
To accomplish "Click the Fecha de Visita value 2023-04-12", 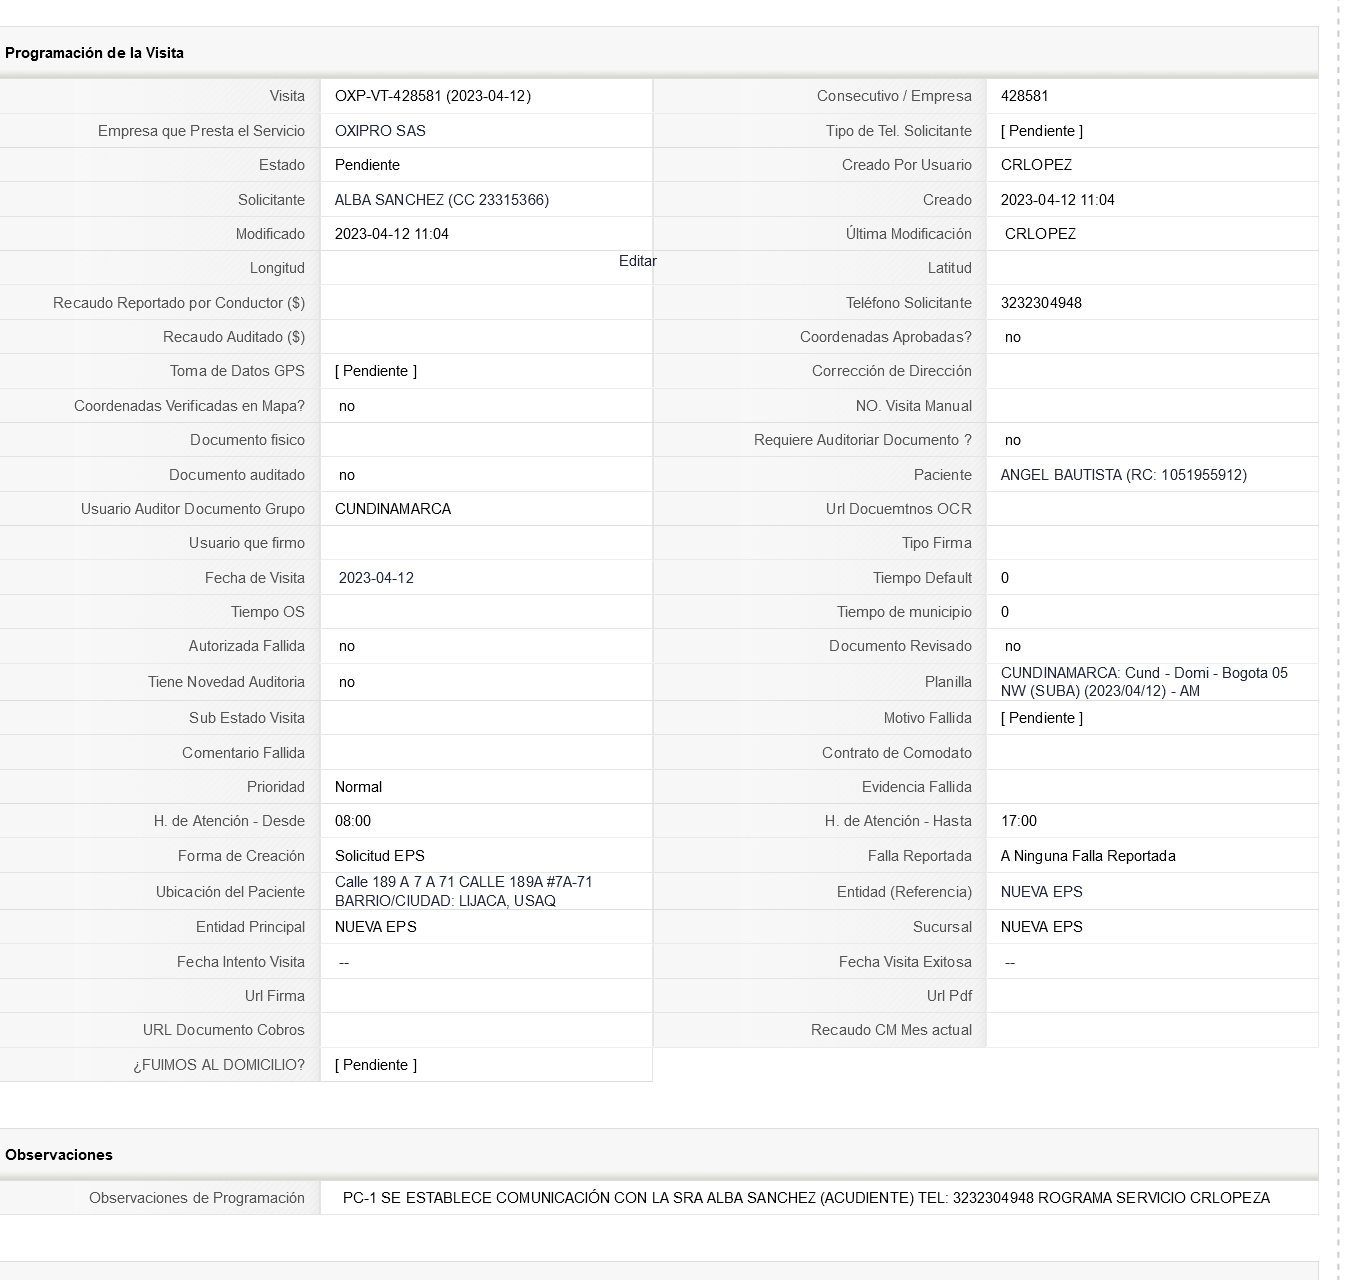I will 376,578.
